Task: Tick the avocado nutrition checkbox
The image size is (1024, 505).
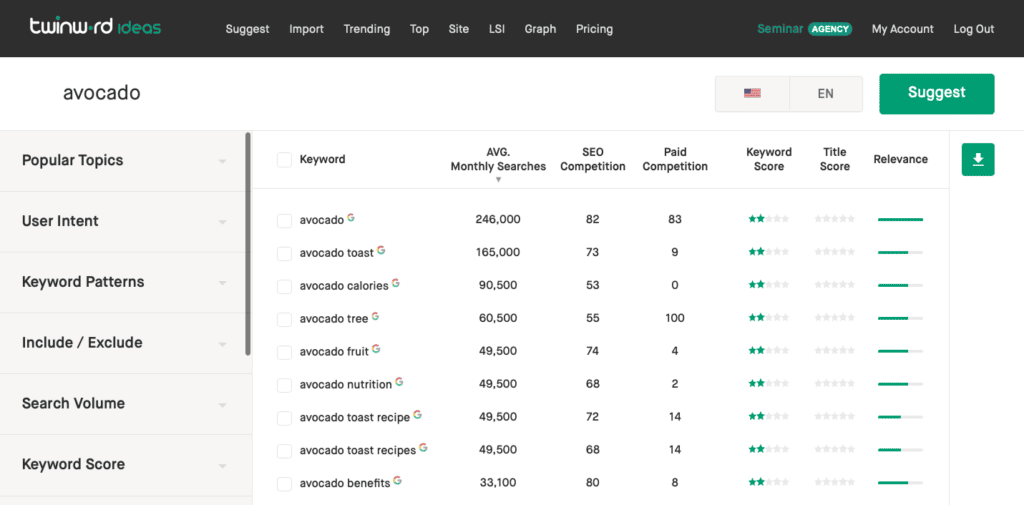Action: pyautogui.click(x=284, y=385)
